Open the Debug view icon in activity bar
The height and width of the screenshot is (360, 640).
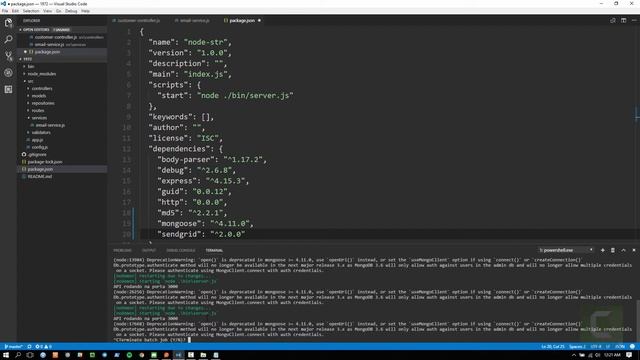pos(8,73)
